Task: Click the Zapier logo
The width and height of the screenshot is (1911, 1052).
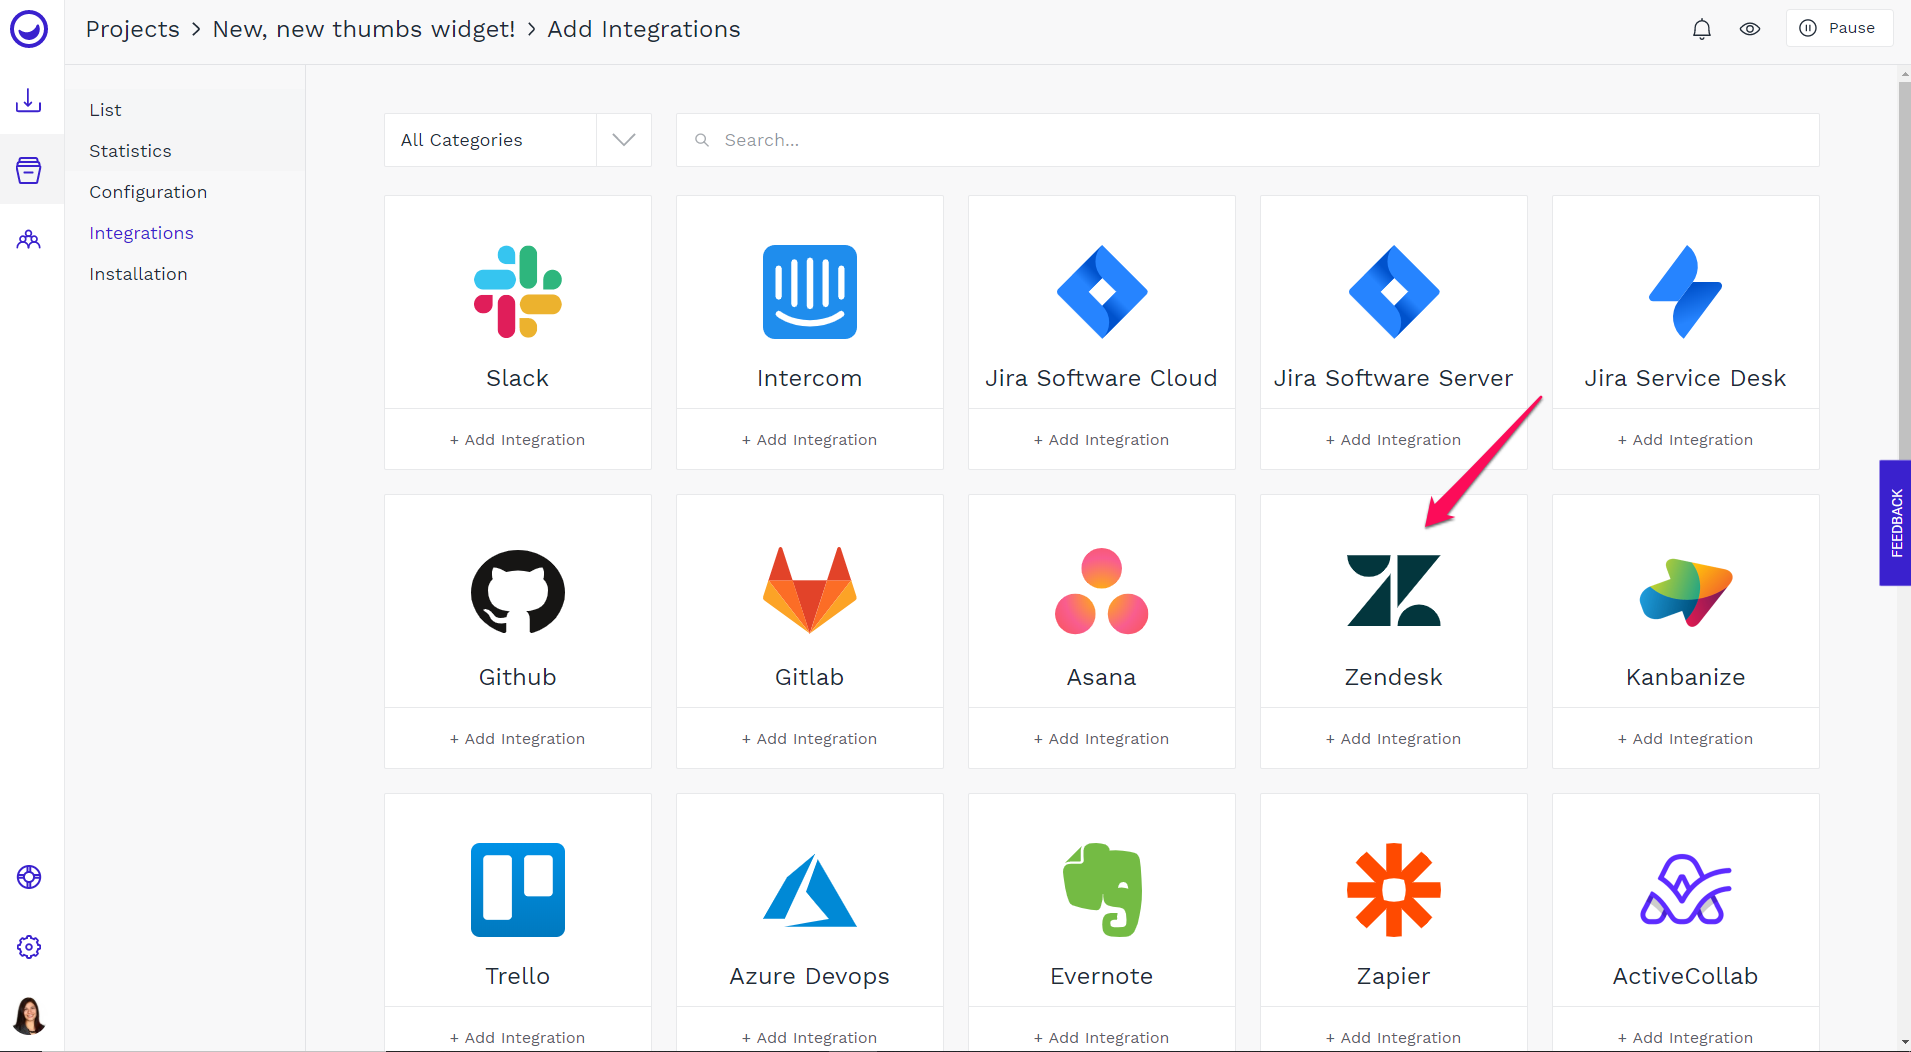Action: click(x=1394, y=890)
